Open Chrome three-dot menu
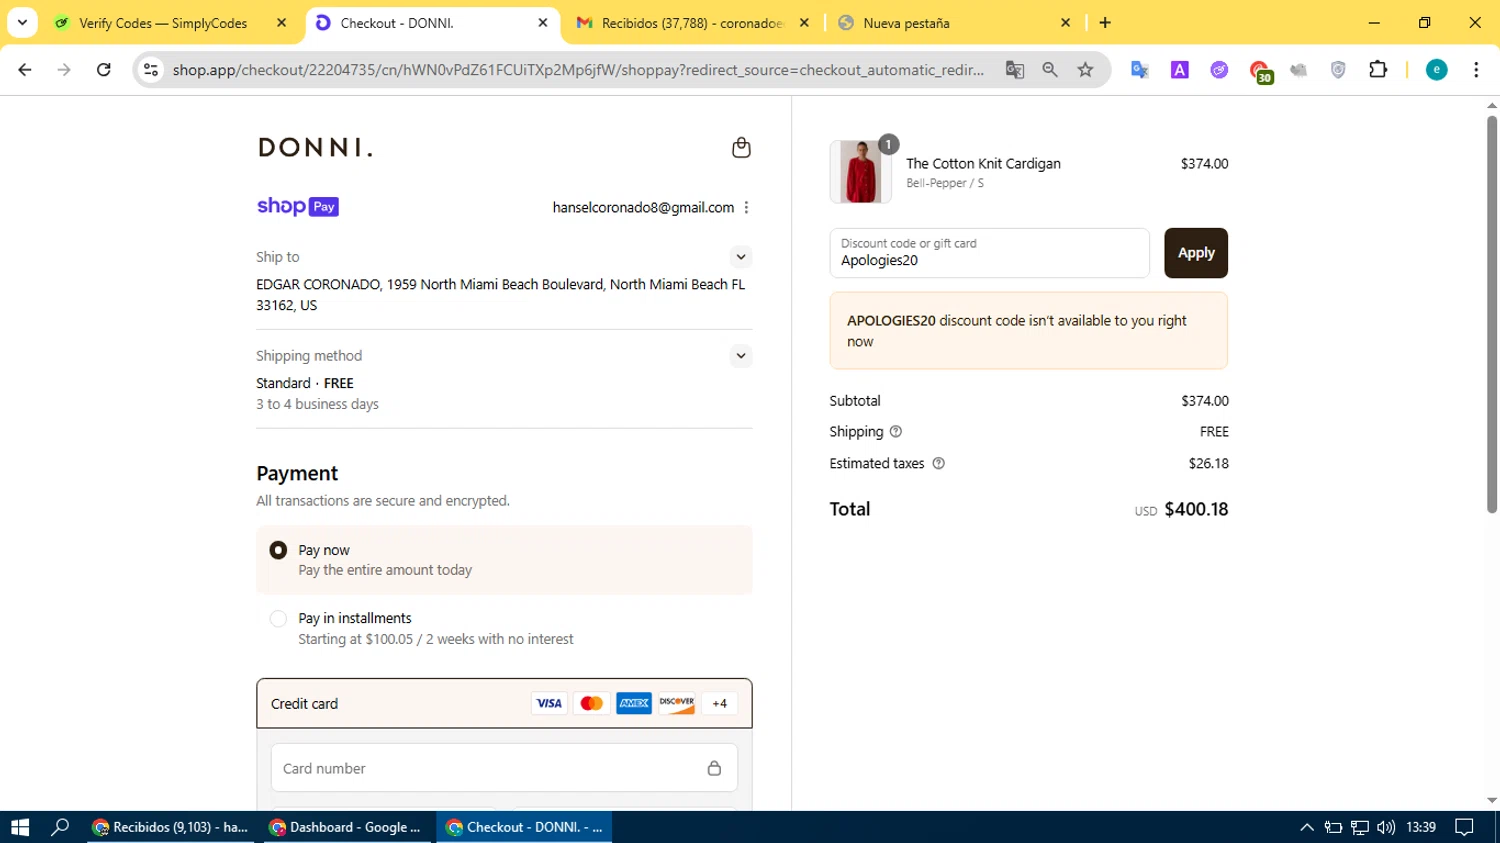This screenshot has height=843, width=1500. [x=1476, y=70]
